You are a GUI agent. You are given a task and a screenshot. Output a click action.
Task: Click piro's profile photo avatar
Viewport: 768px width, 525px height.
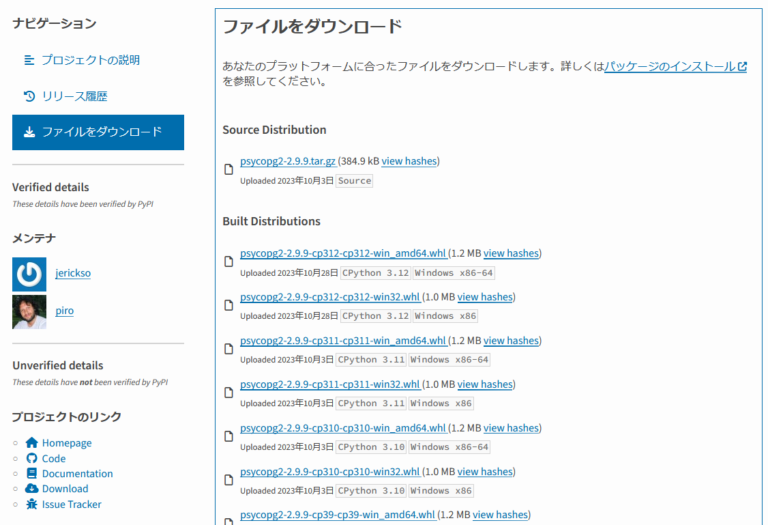click(x=29, y=312)
